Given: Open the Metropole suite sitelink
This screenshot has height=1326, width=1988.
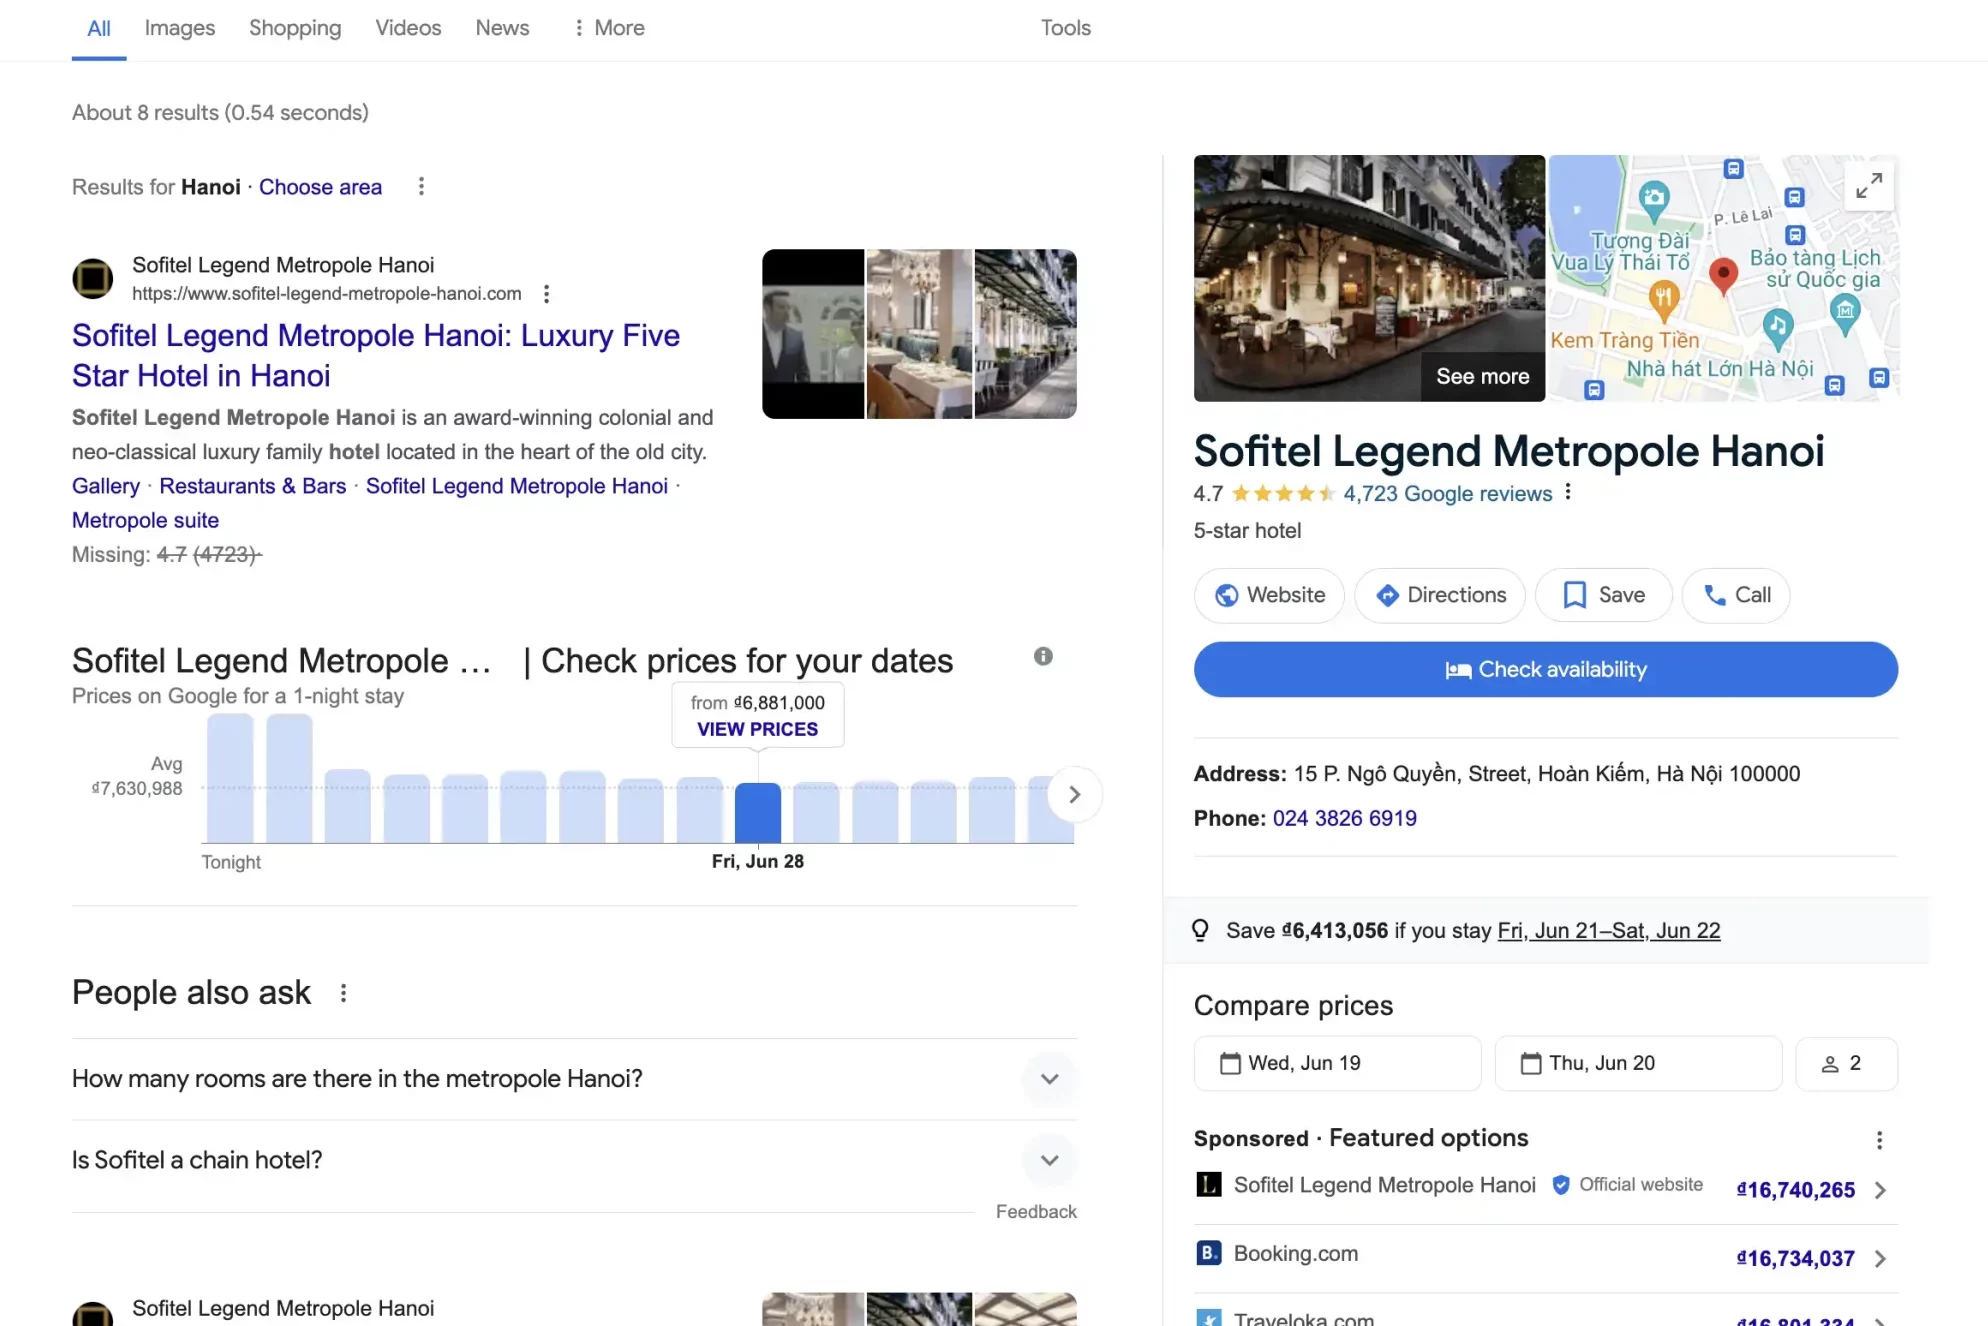Looking at the screenshot, I should pyautogui.click(x=145, y=520).
